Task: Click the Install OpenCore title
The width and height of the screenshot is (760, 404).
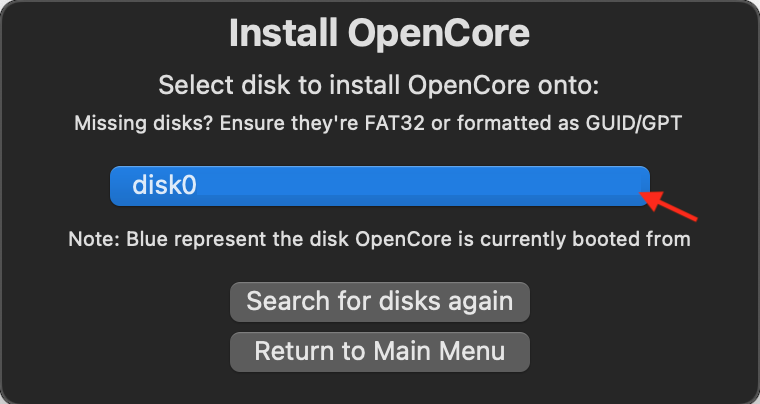Action: [379, 34]
